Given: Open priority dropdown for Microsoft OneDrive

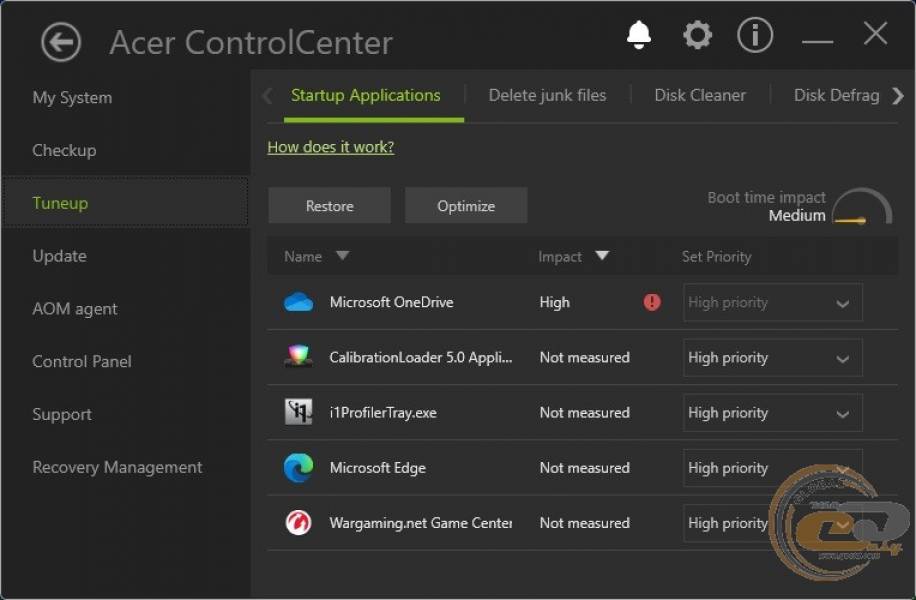Looking at the screenshot, I should tap(772, 303).
